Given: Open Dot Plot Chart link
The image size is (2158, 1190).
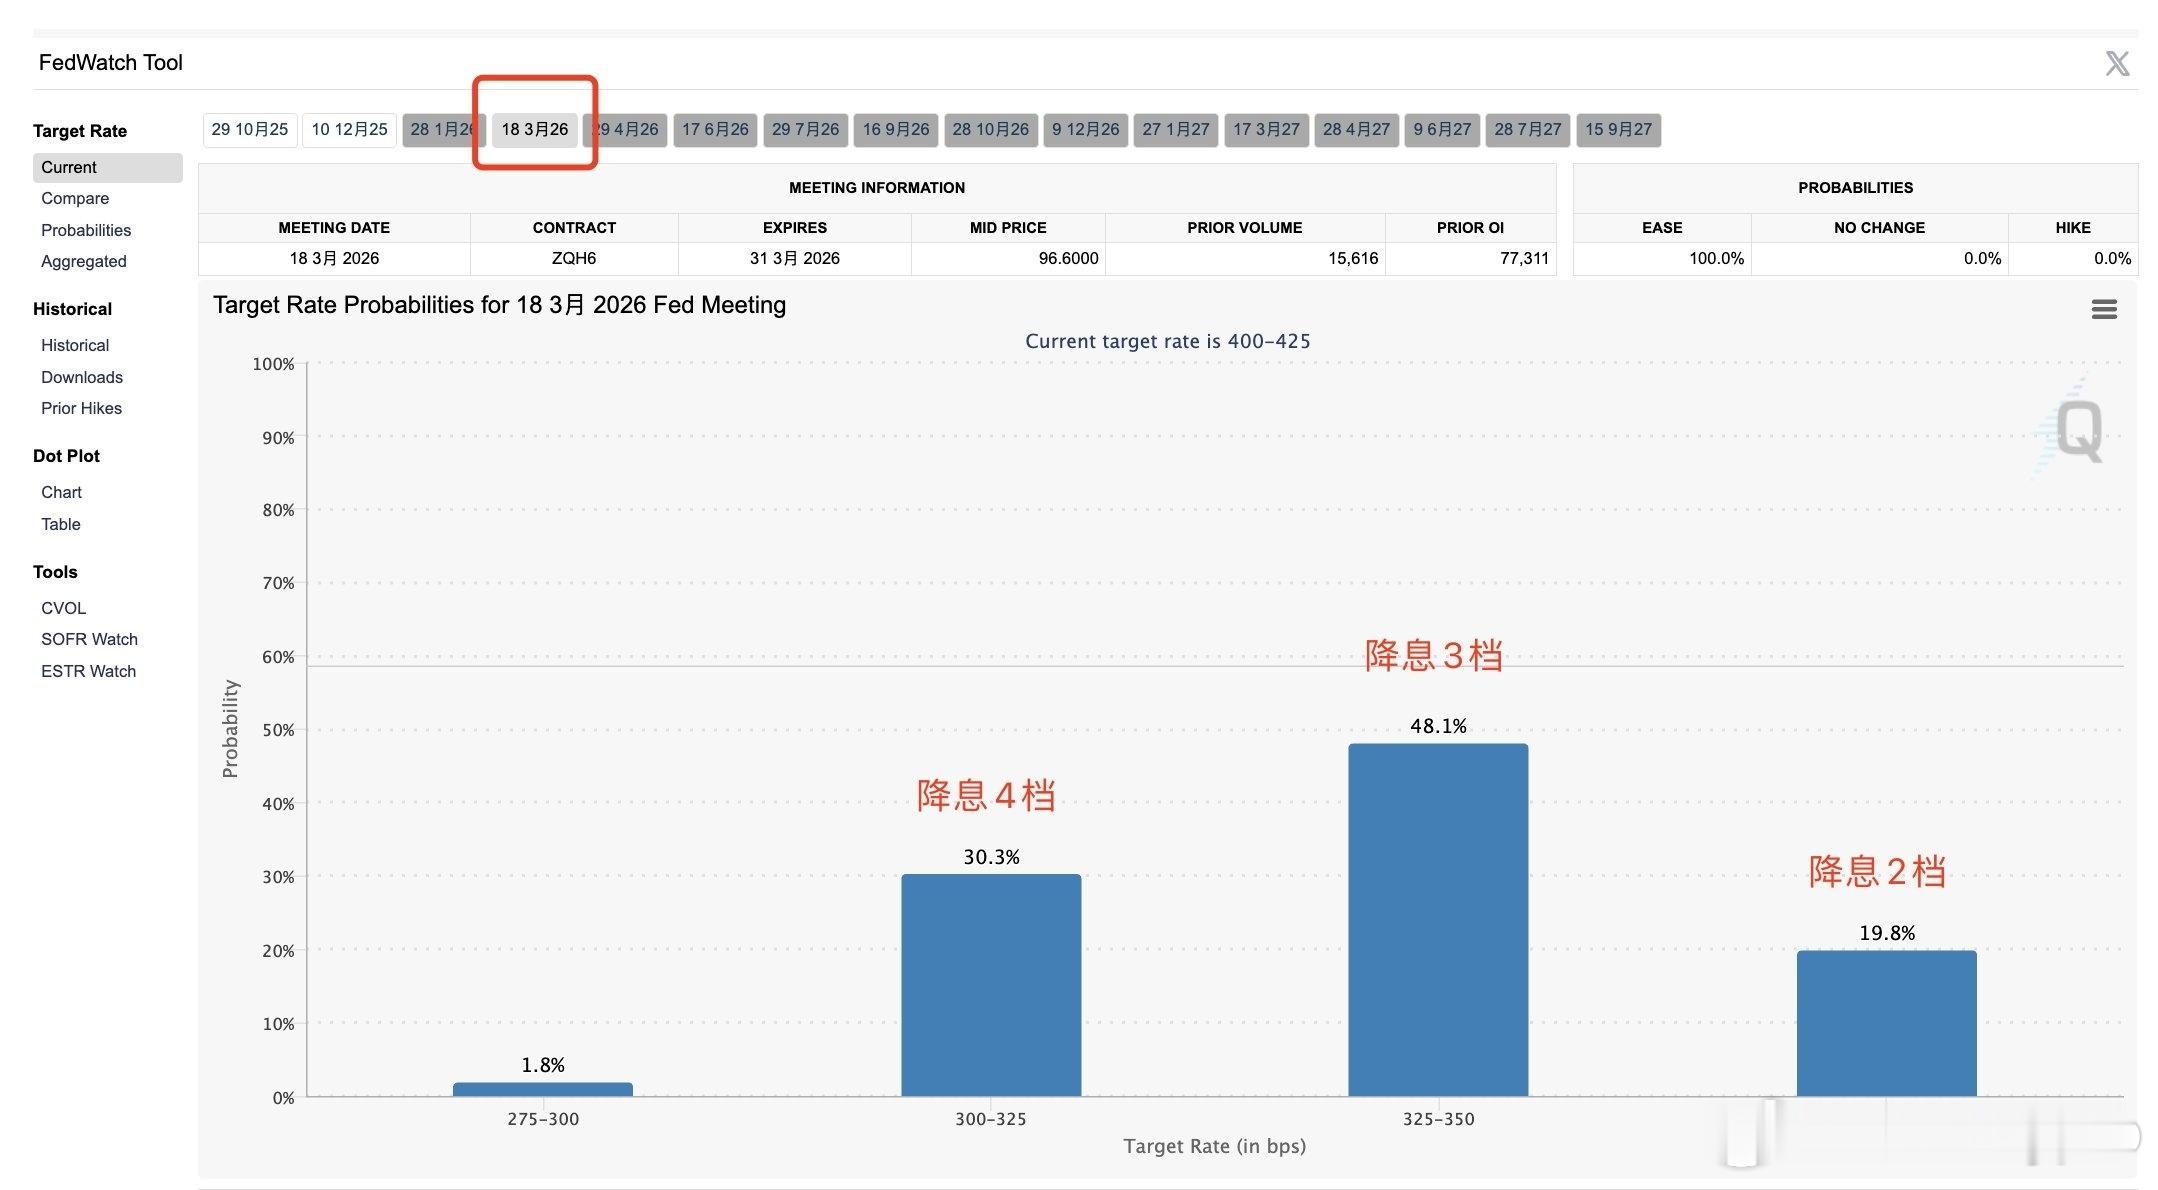Looking at the screenshot, I should point(61,492).
